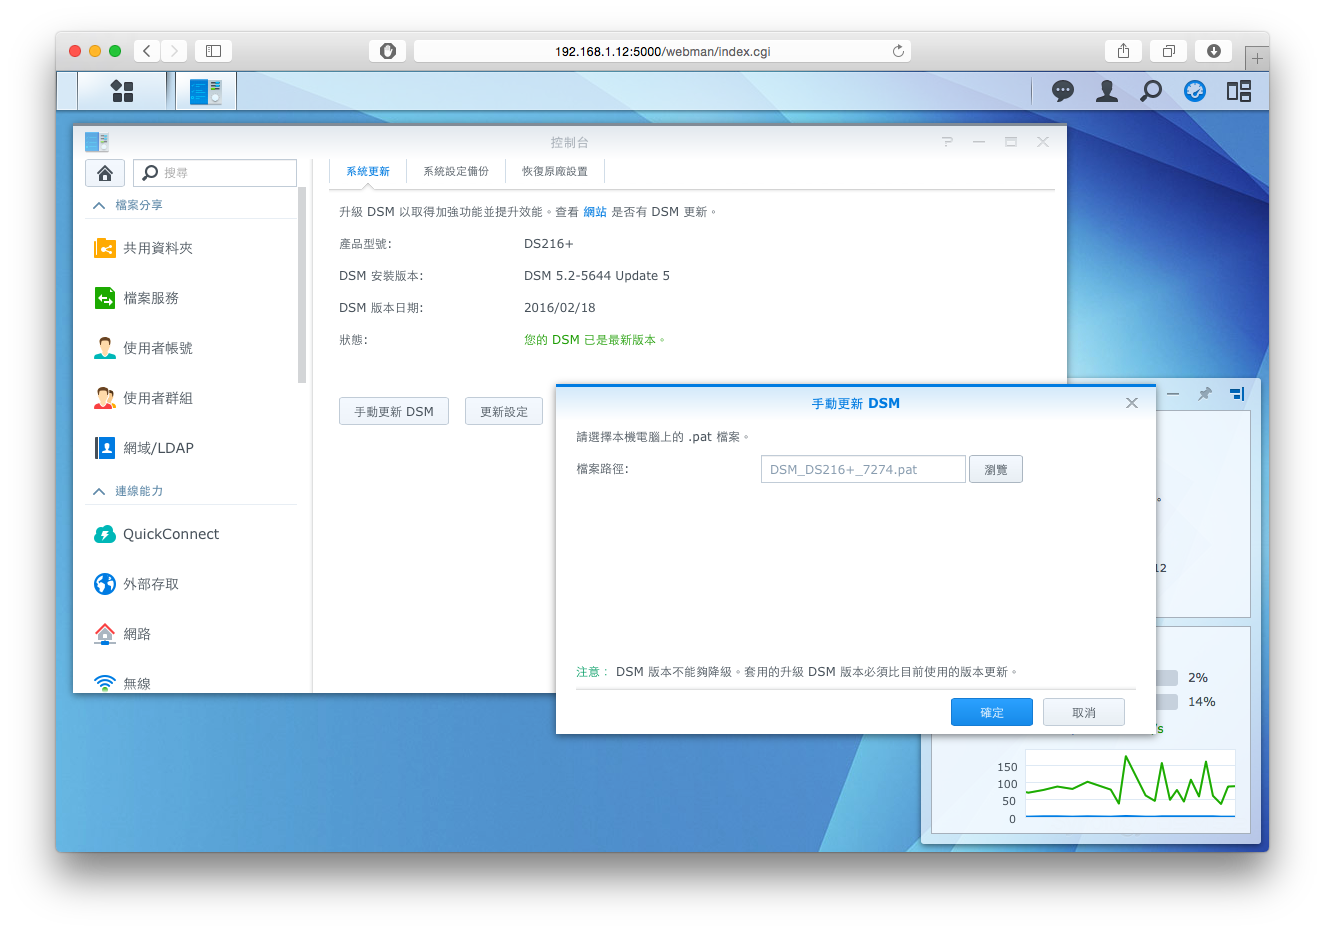Switch to 系統設定備份 tab
Viewport: 1325px width, 932px height.
(x=456, y=172)
